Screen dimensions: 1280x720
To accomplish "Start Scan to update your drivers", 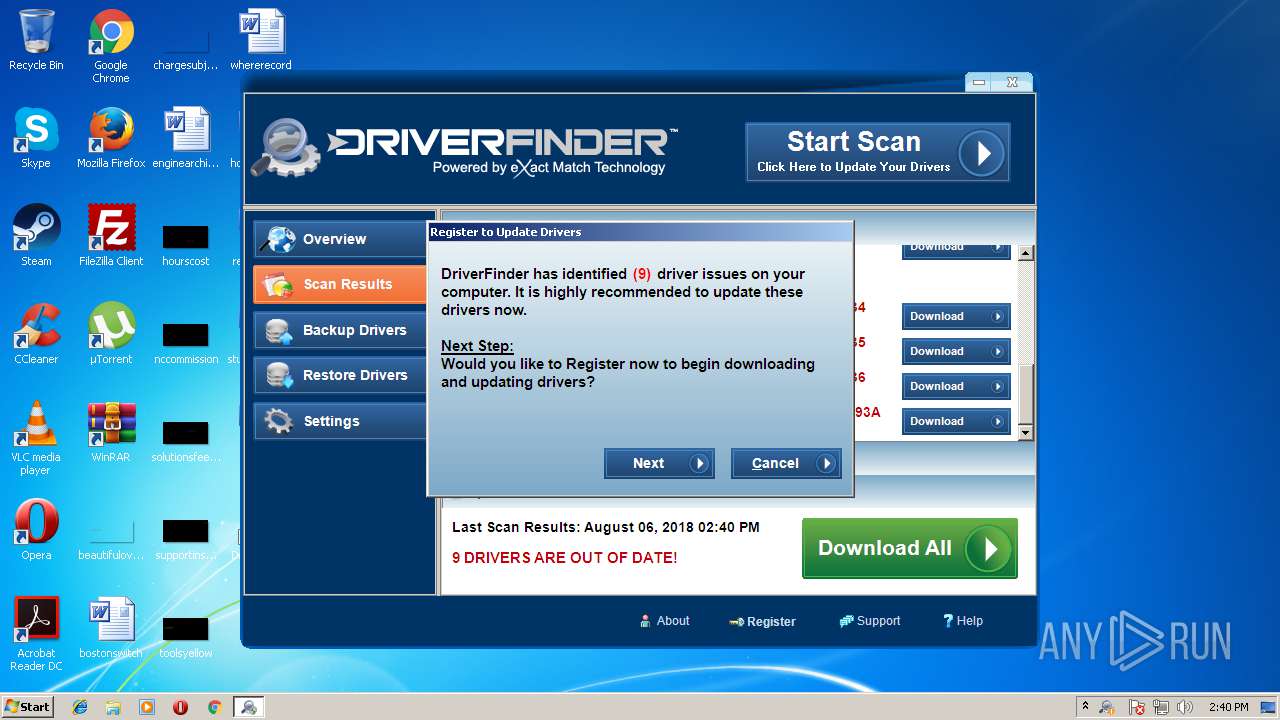I will tap(877, 152).
